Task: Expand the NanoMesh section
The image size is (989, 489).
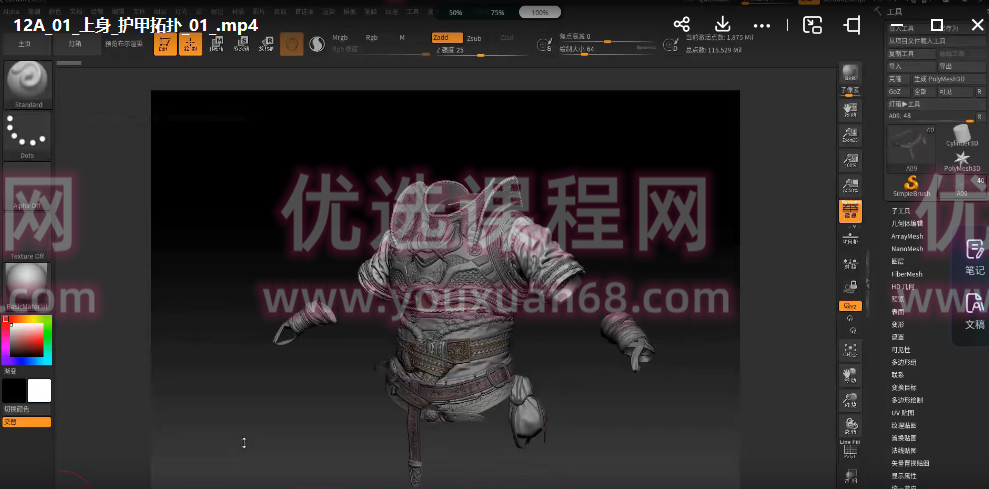Action: pyautogui.click(x=907, y=249)
